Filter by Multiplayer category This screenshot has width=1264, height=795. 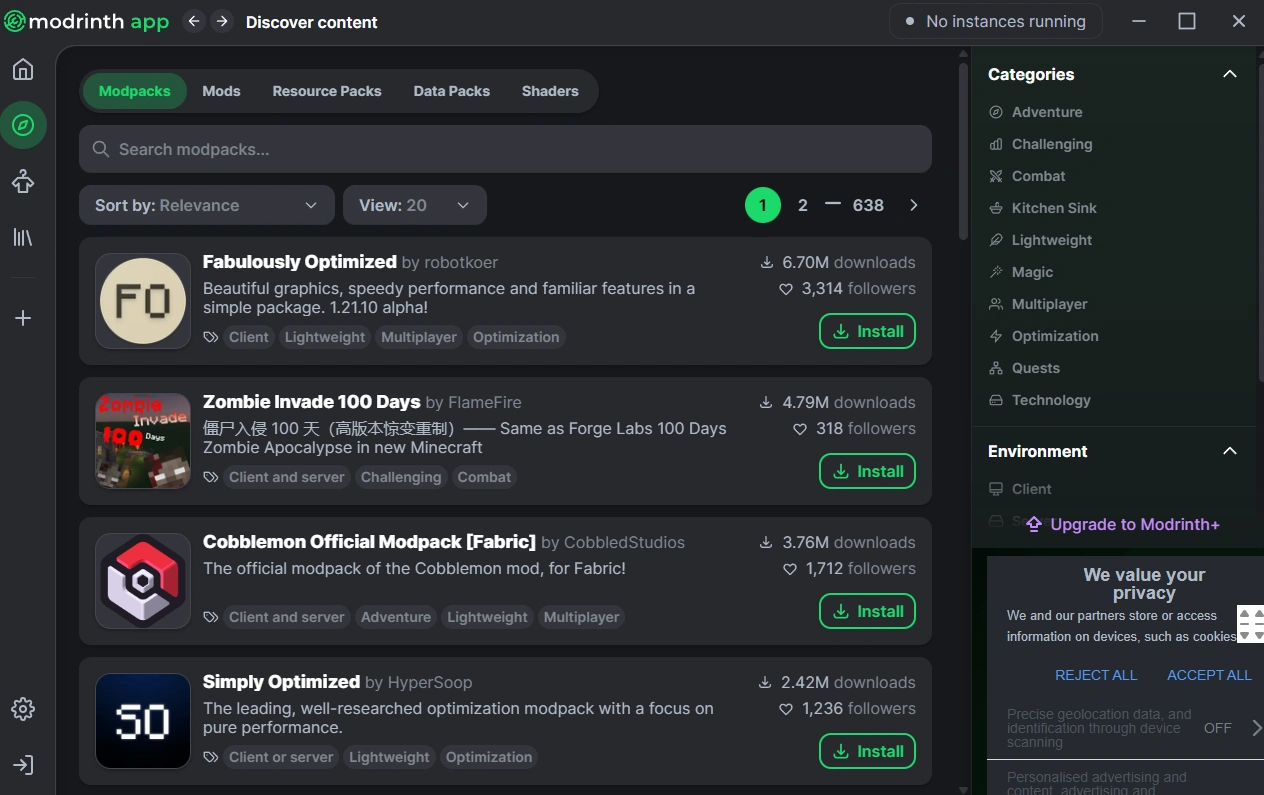[1037, 304]
